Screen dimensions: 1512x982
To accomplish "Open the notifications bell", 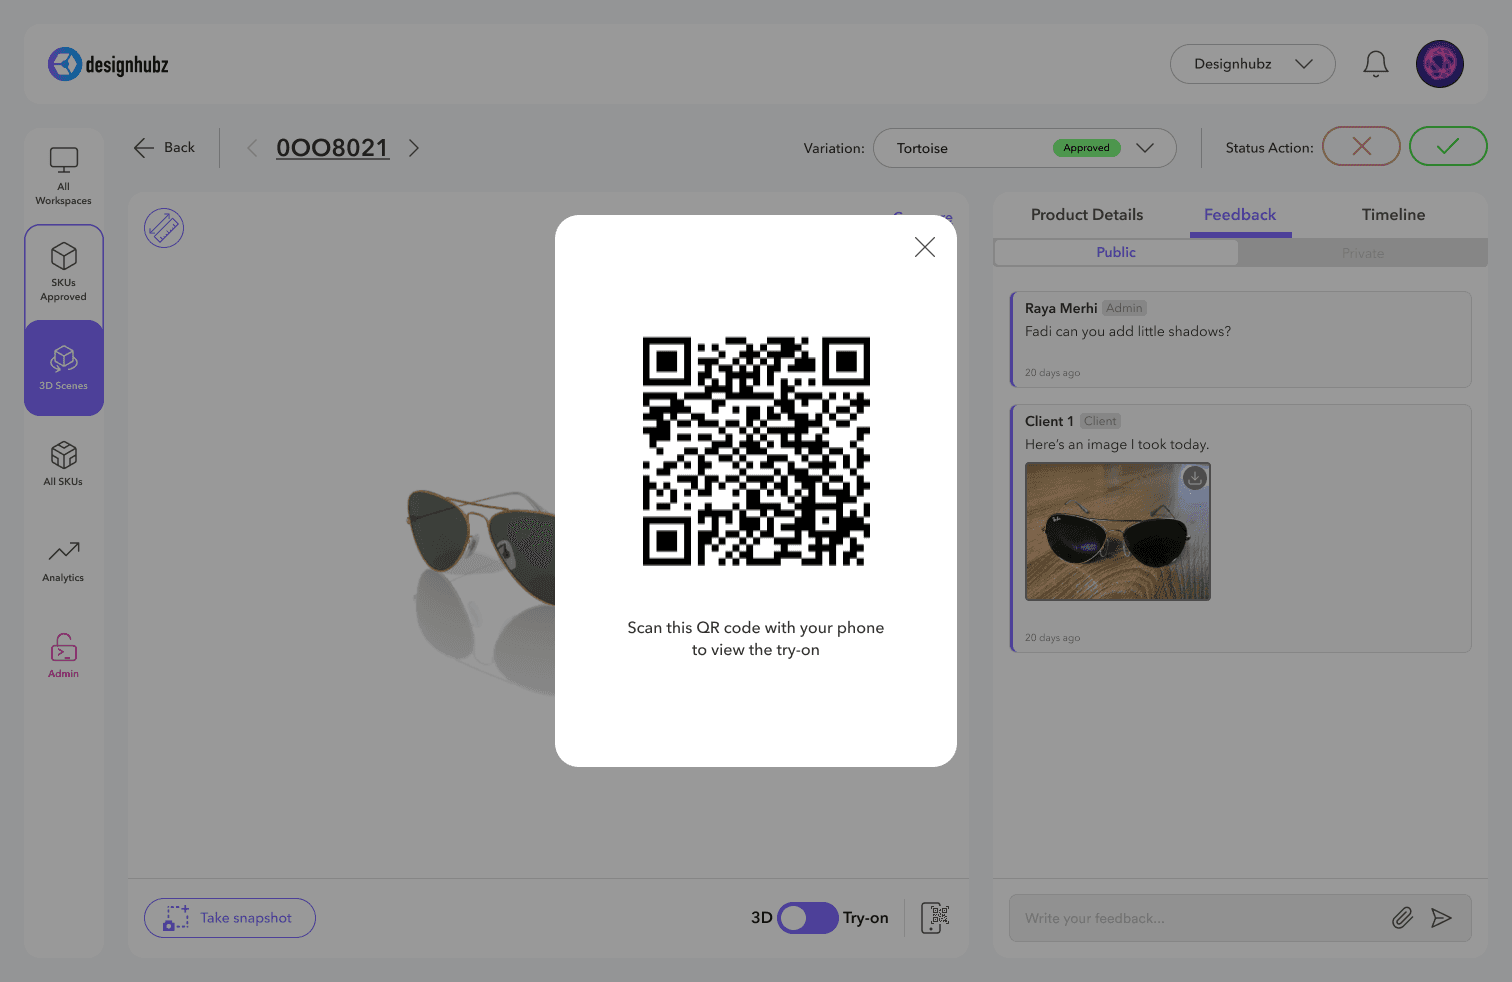I will [x=1376, y=64].
